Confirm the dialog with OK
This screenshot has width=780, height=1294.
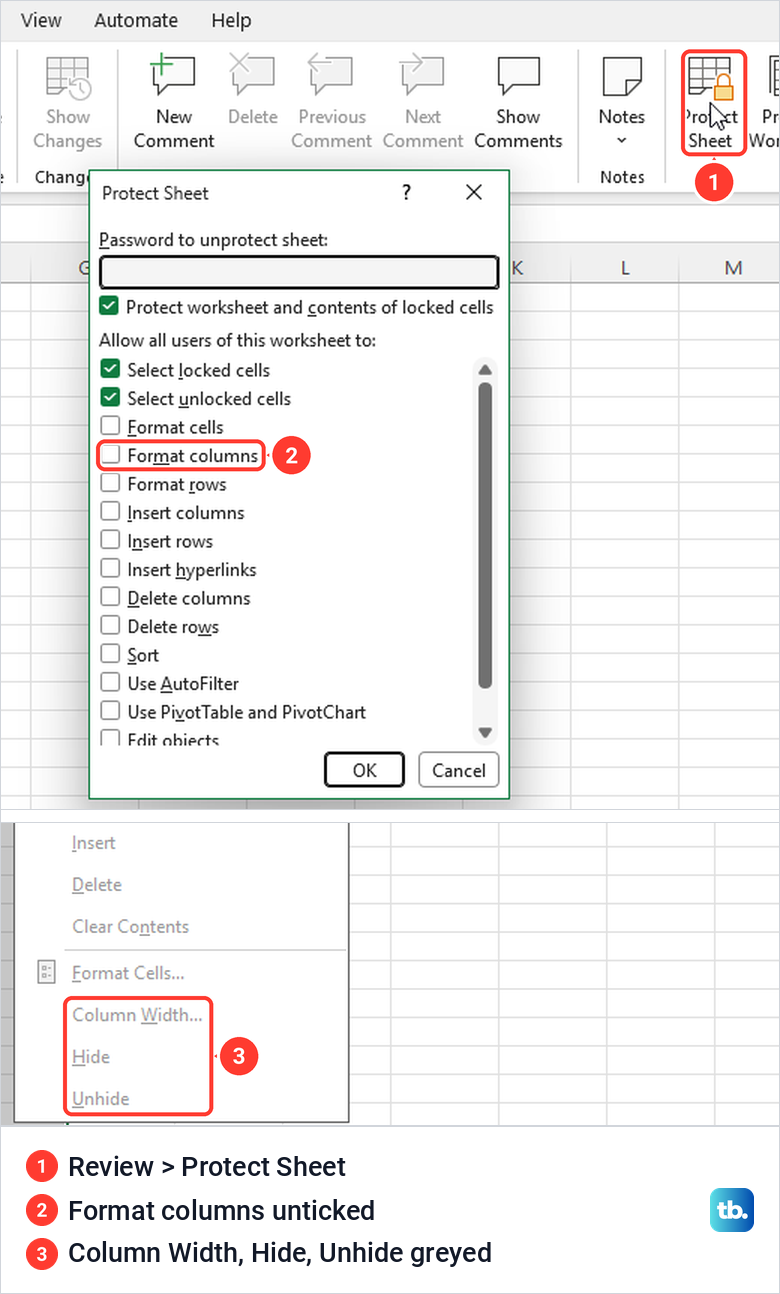coord(365,770)
